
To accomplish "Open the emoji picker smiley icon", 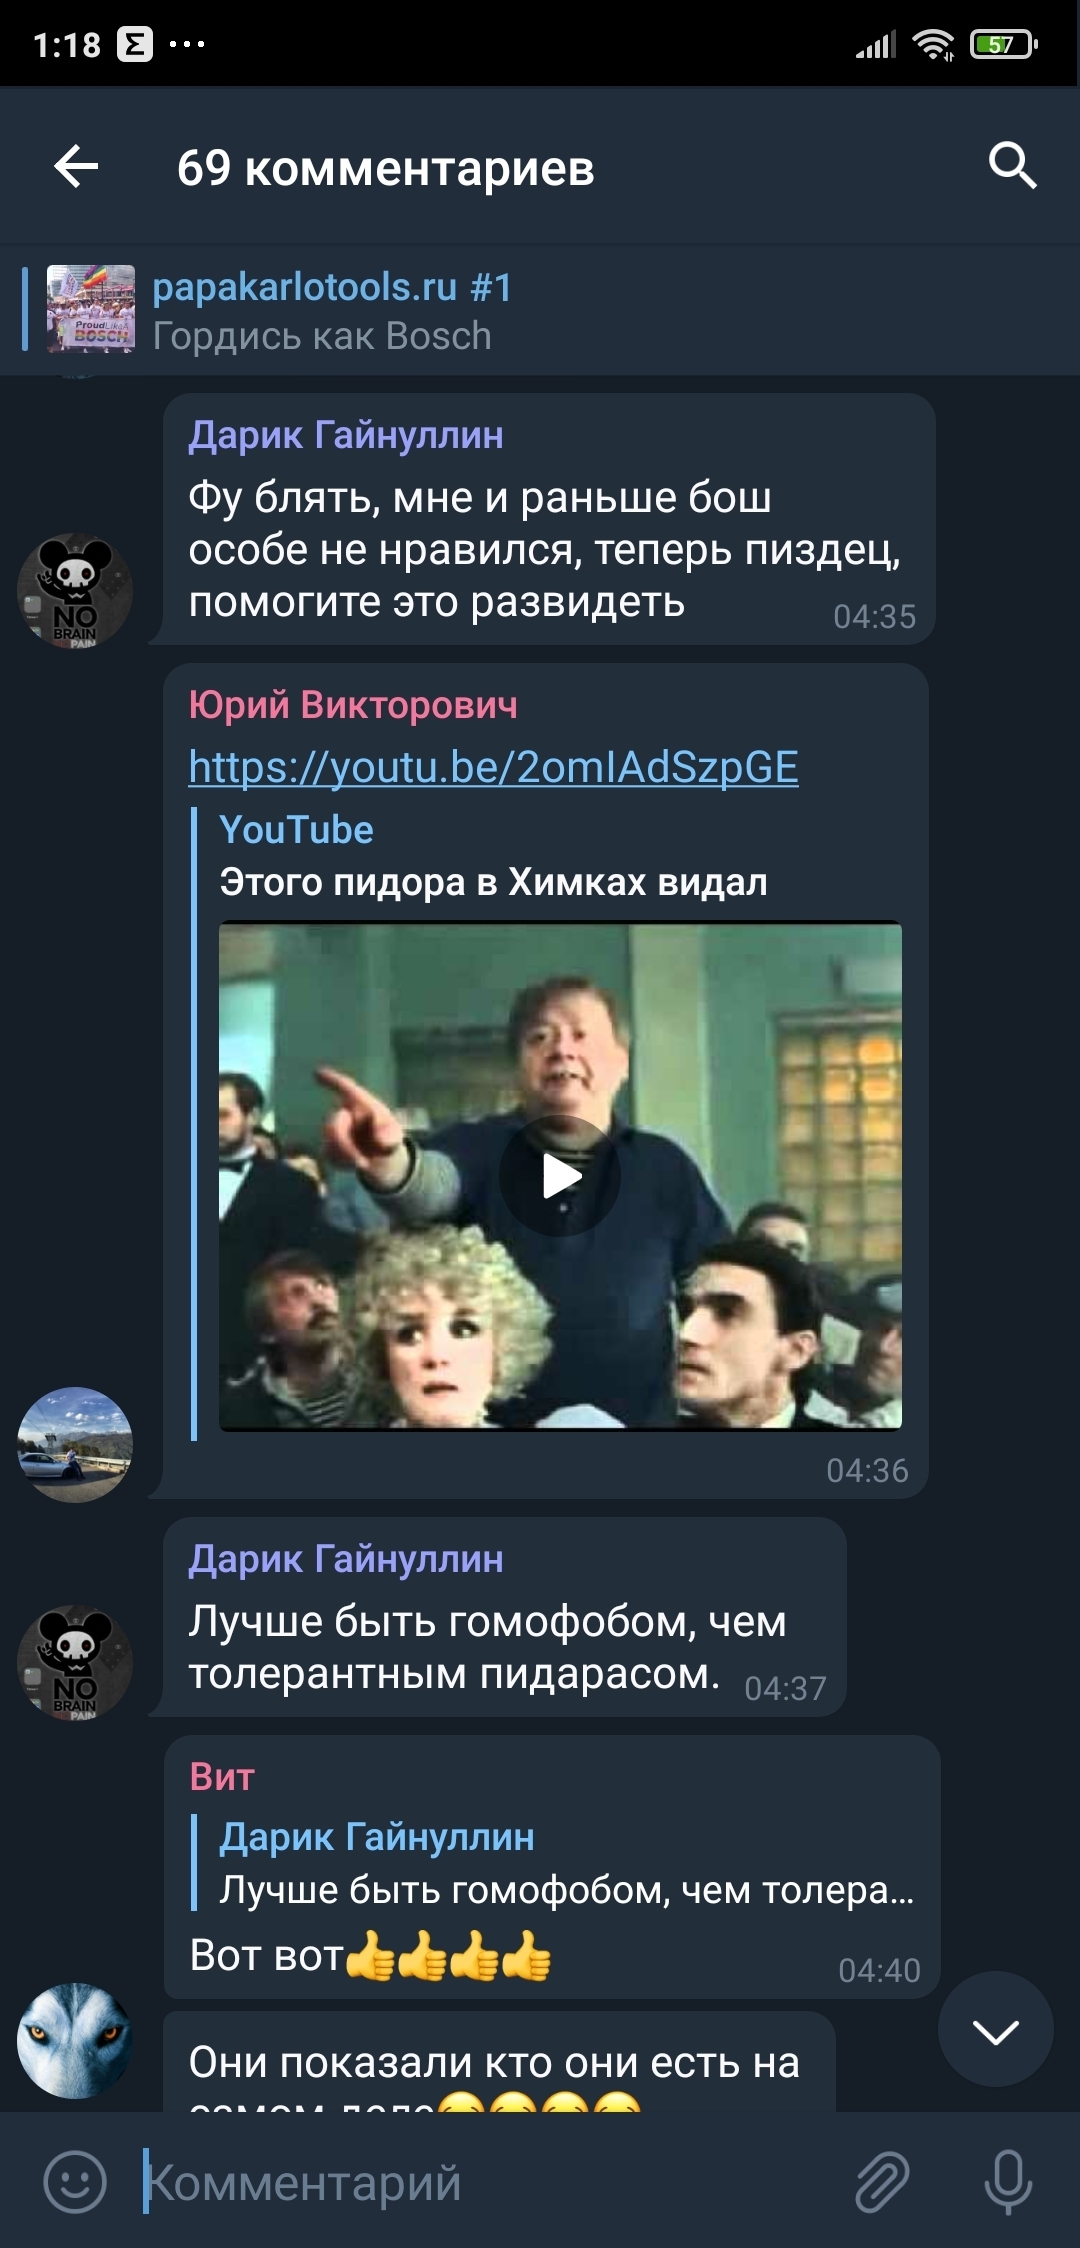I will pos(75,2181).
